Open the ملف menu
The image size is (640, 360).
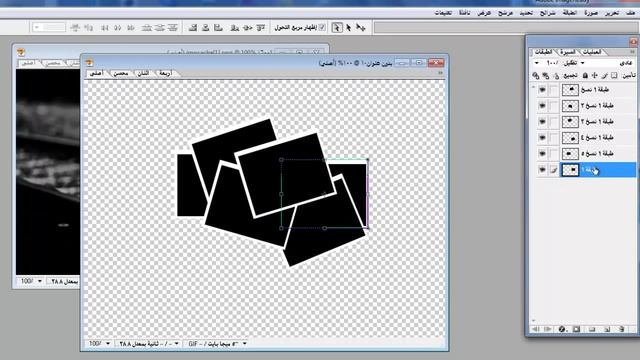[631, 13]
